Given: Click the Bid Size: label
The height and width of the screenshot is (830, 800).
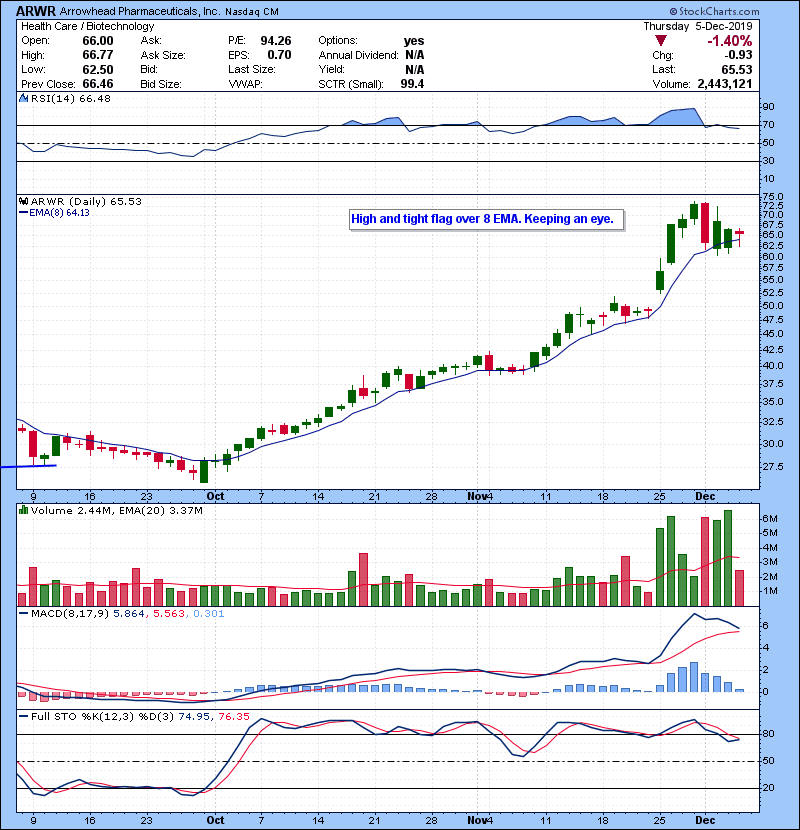Looking at the screenshot, I should pyautogui.click(x=161, y=84).
